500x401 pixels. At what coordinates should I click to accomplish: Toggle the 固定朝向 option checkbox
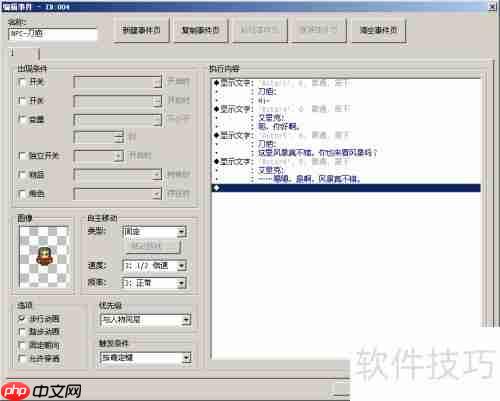(22, 345)
